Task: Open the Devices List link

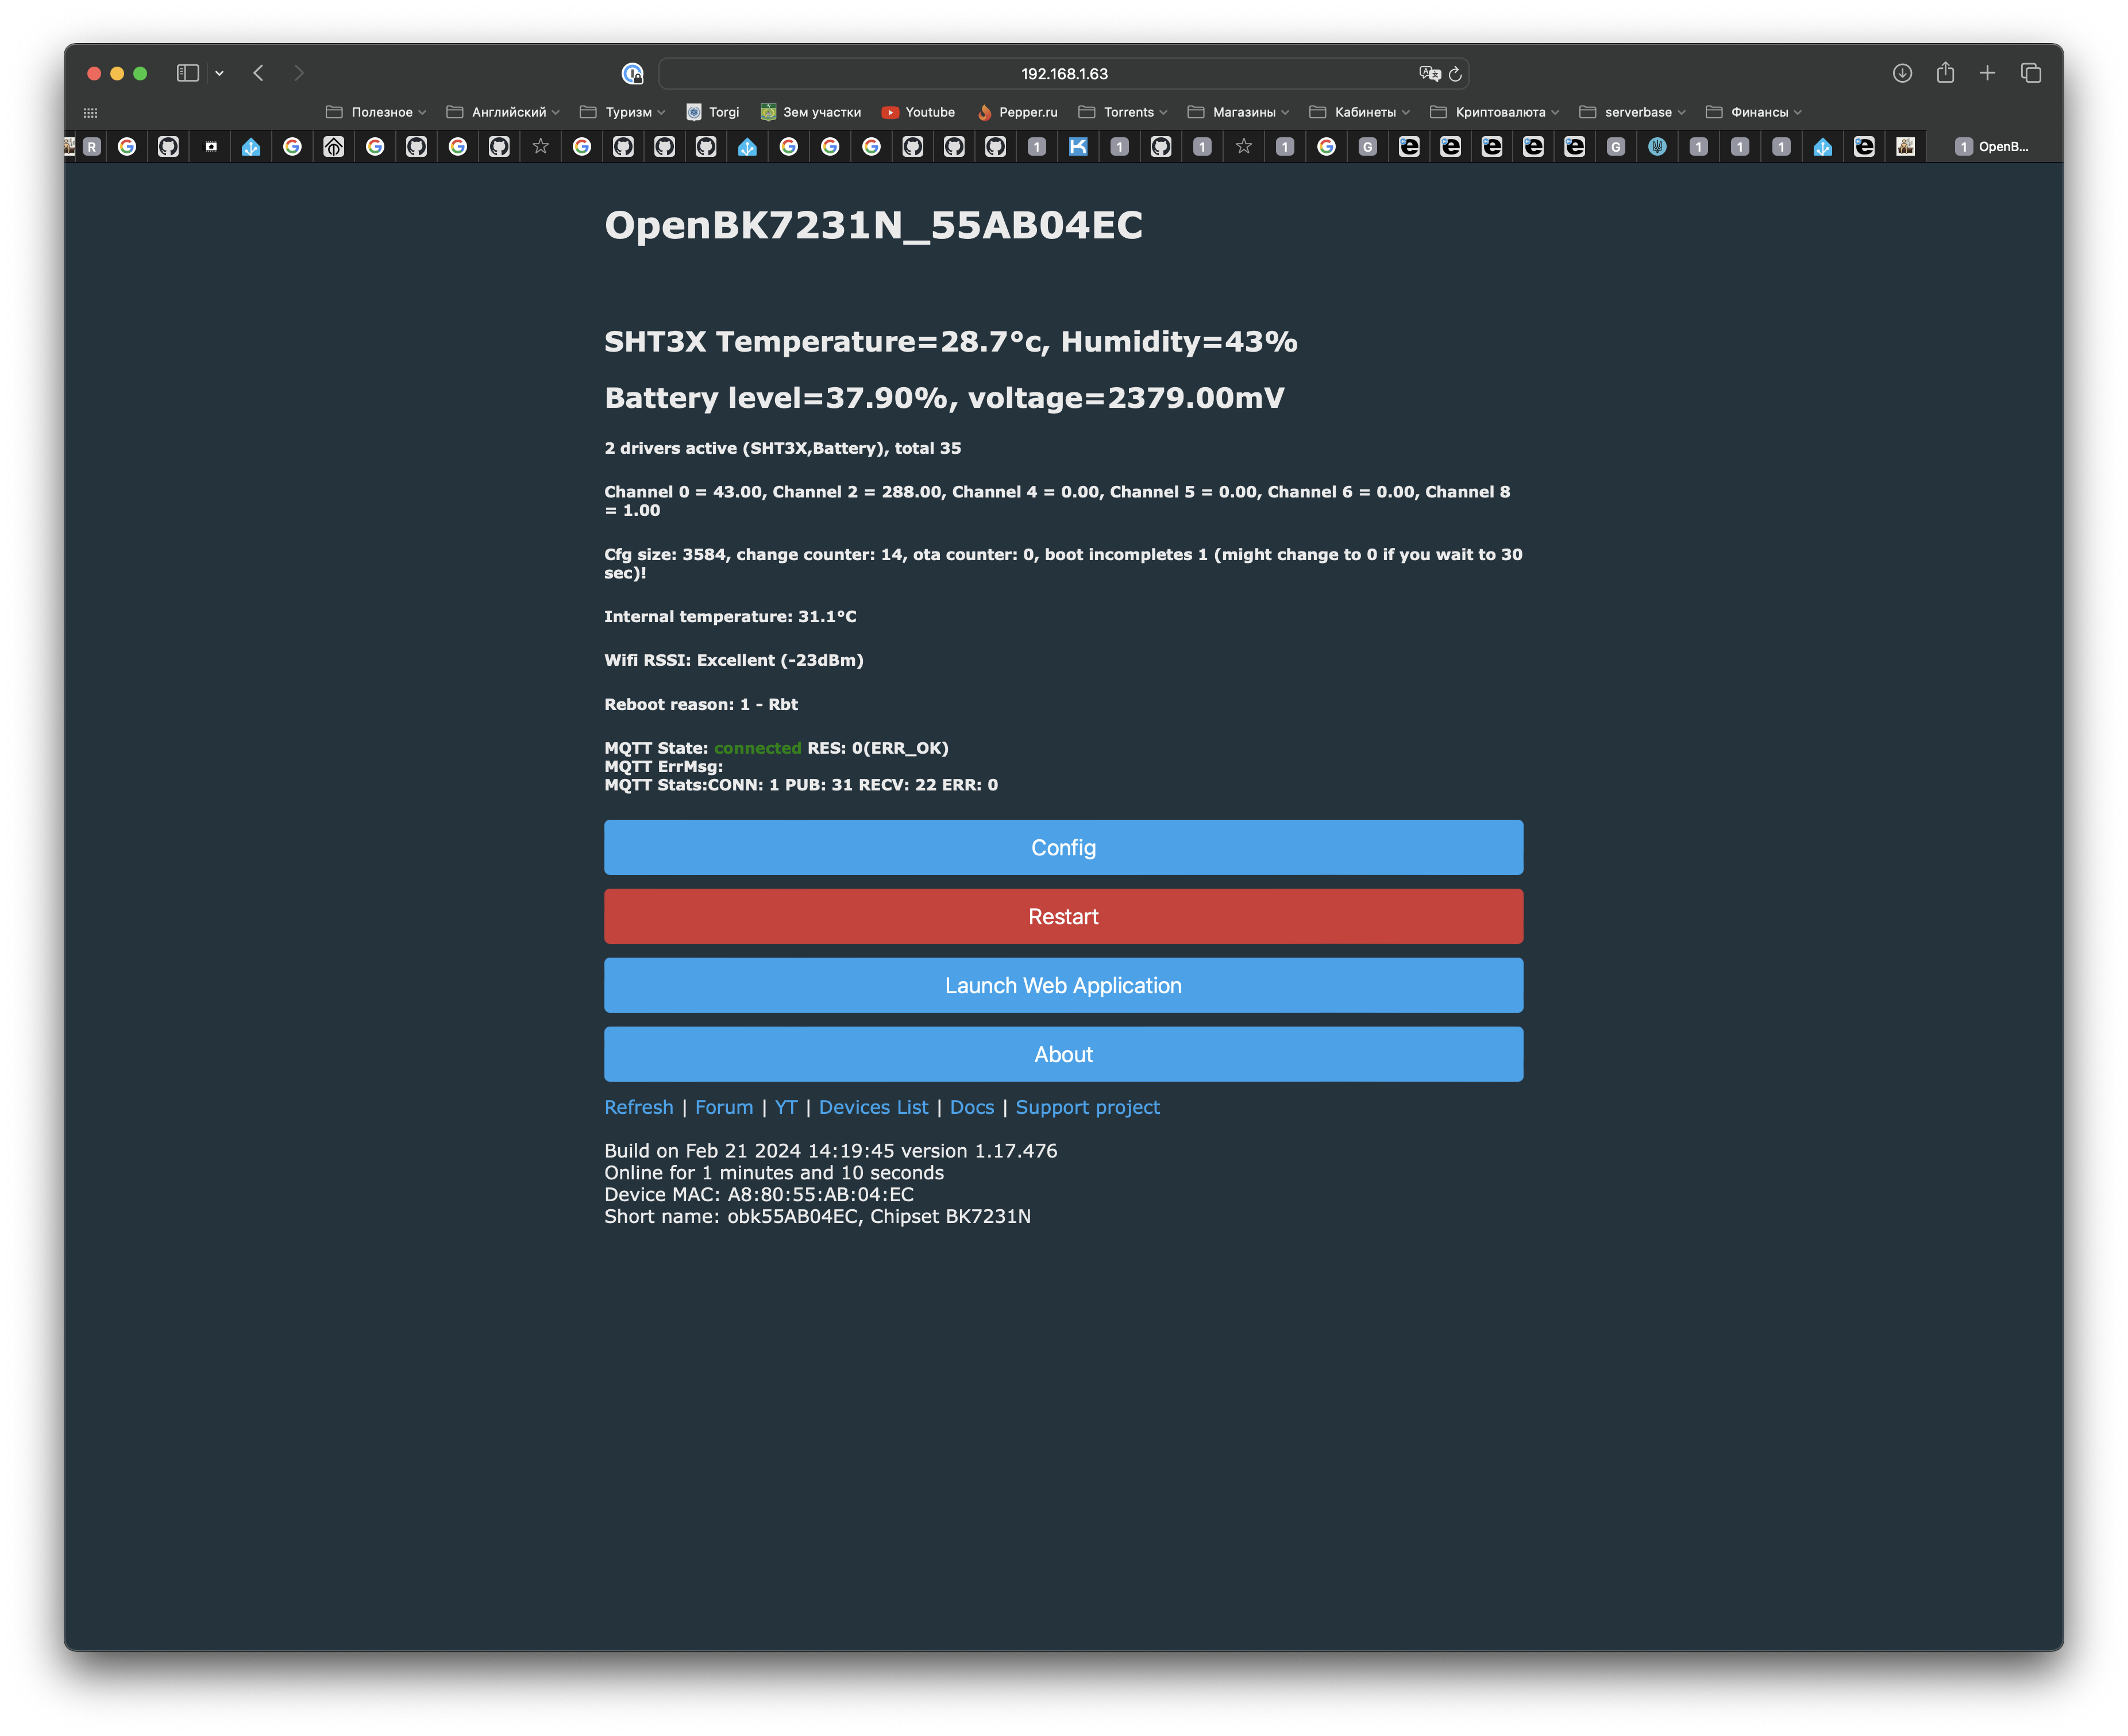Action: coord(873,1107)
